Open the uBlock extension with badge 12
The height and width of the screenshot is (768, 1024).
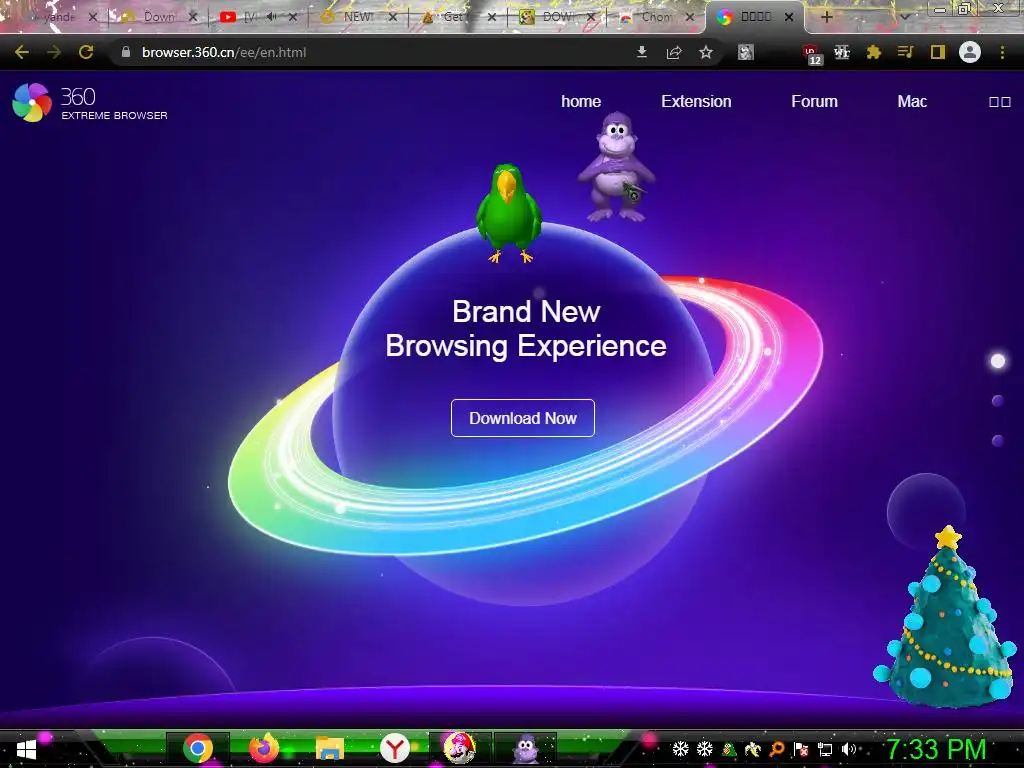(812, 54)
